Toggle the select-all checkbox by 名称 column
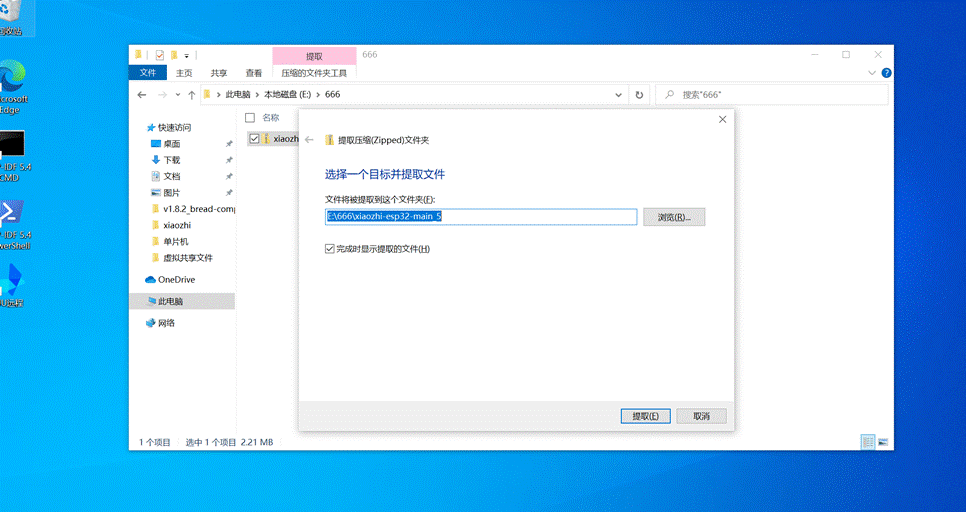The height and width of the screenshot is (512, 966). tap(250, 117)
